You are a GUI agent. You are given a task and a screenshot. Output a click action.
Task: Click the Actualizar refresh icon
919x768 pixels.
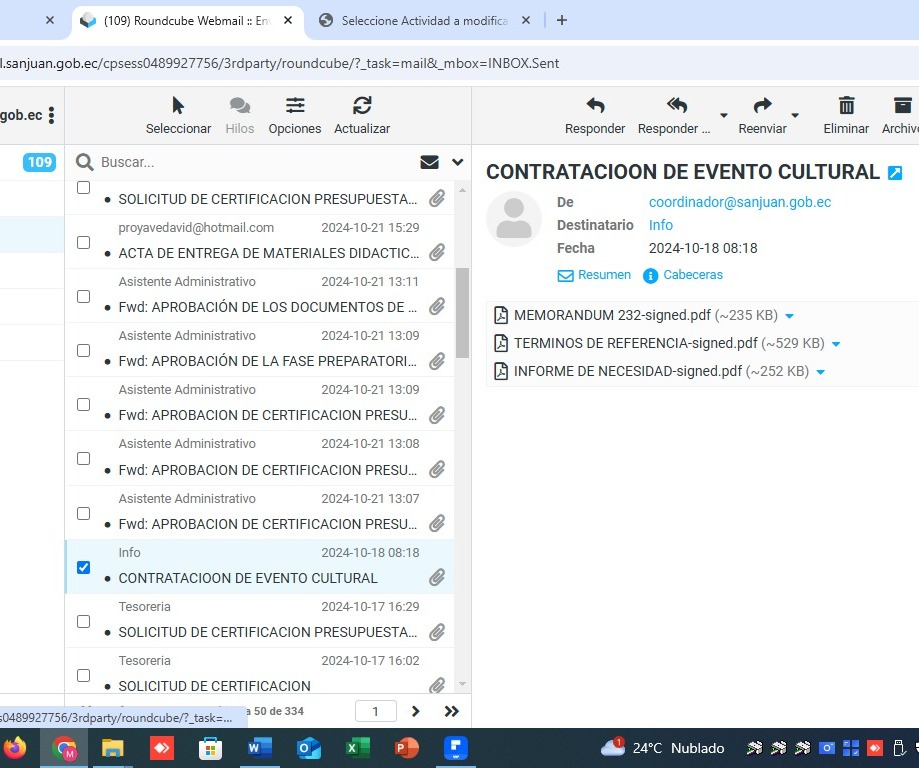(362, 106)
